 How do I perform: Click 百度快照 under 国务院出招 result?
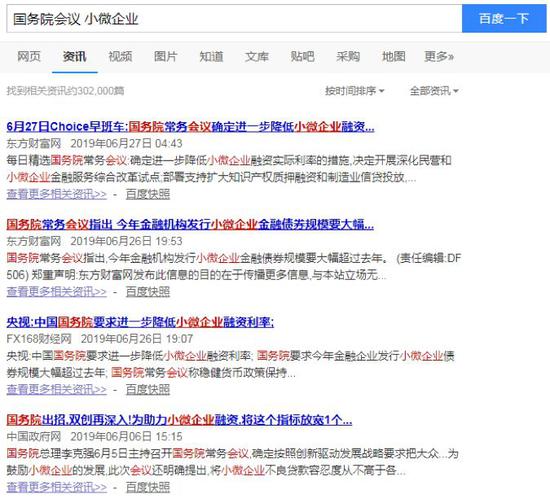[x=148, y=487]
